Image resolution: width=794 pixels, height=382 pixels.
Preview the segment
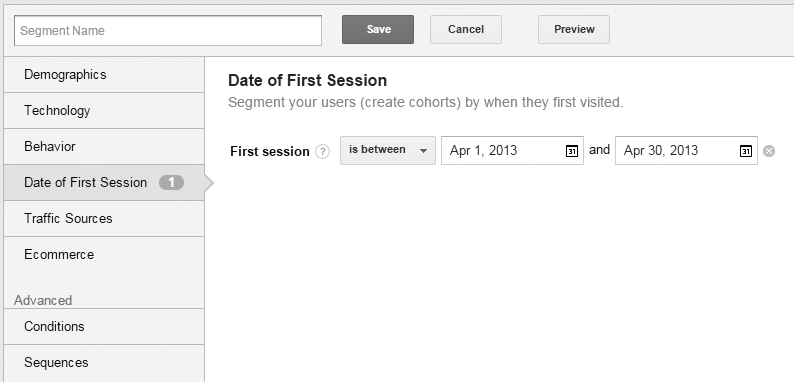[574, 29]
